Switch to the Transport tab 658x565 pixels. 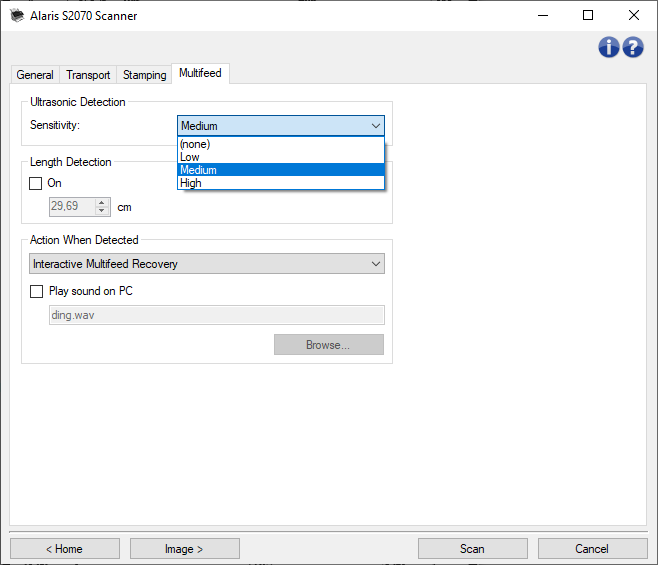(88, 75)
